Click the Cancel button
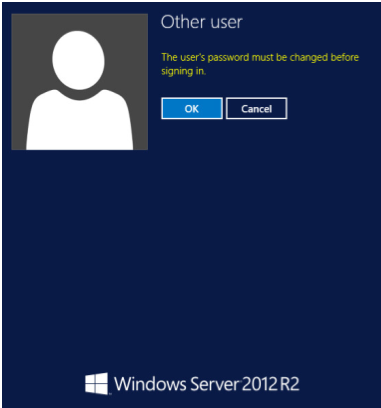The image size is (381, 408). (x=256, y=108)
